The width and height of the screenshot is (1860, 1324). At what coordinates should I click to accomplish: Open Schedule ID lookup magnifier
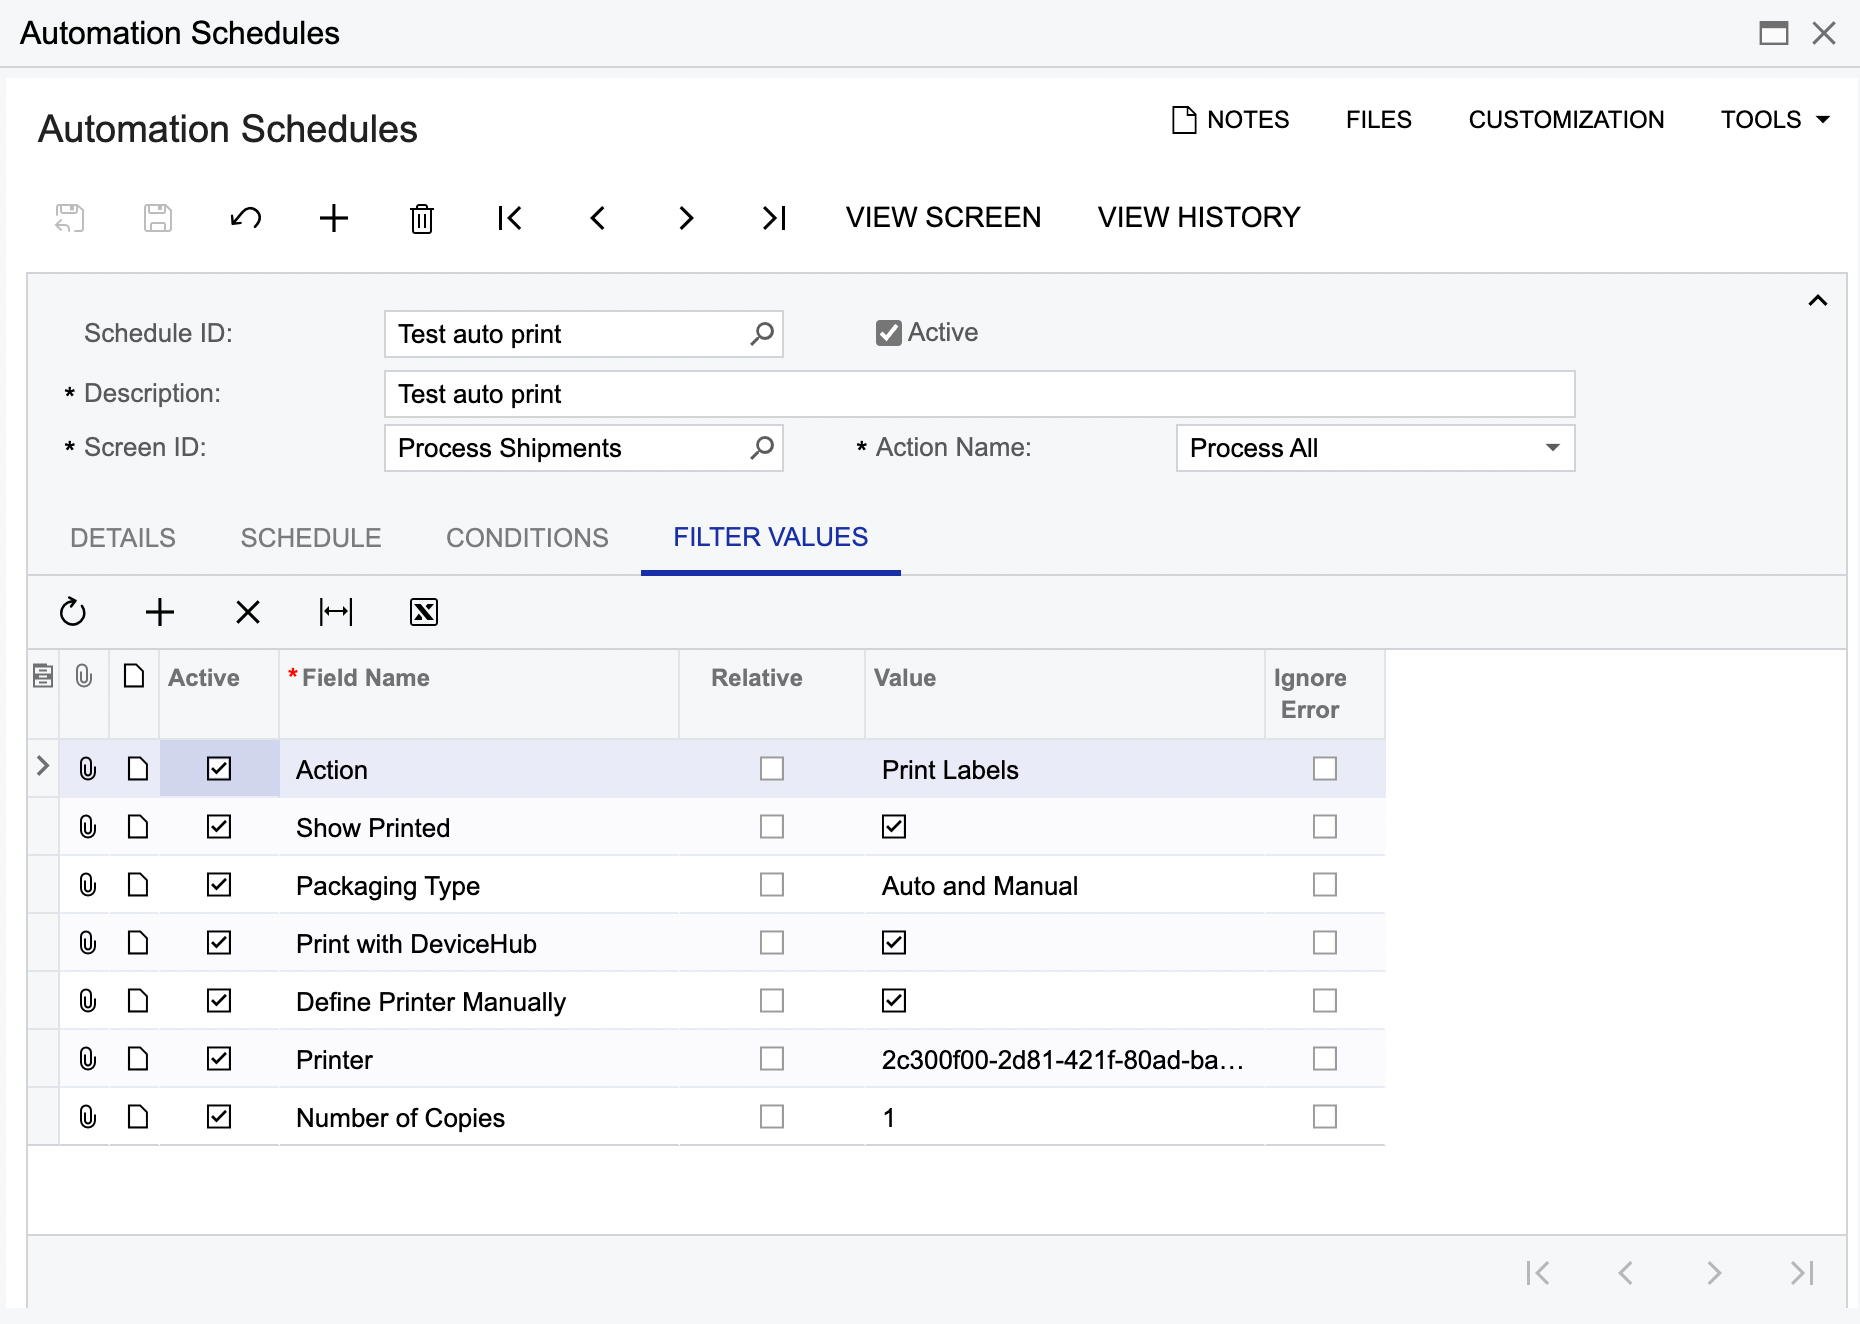coord(762,334)
